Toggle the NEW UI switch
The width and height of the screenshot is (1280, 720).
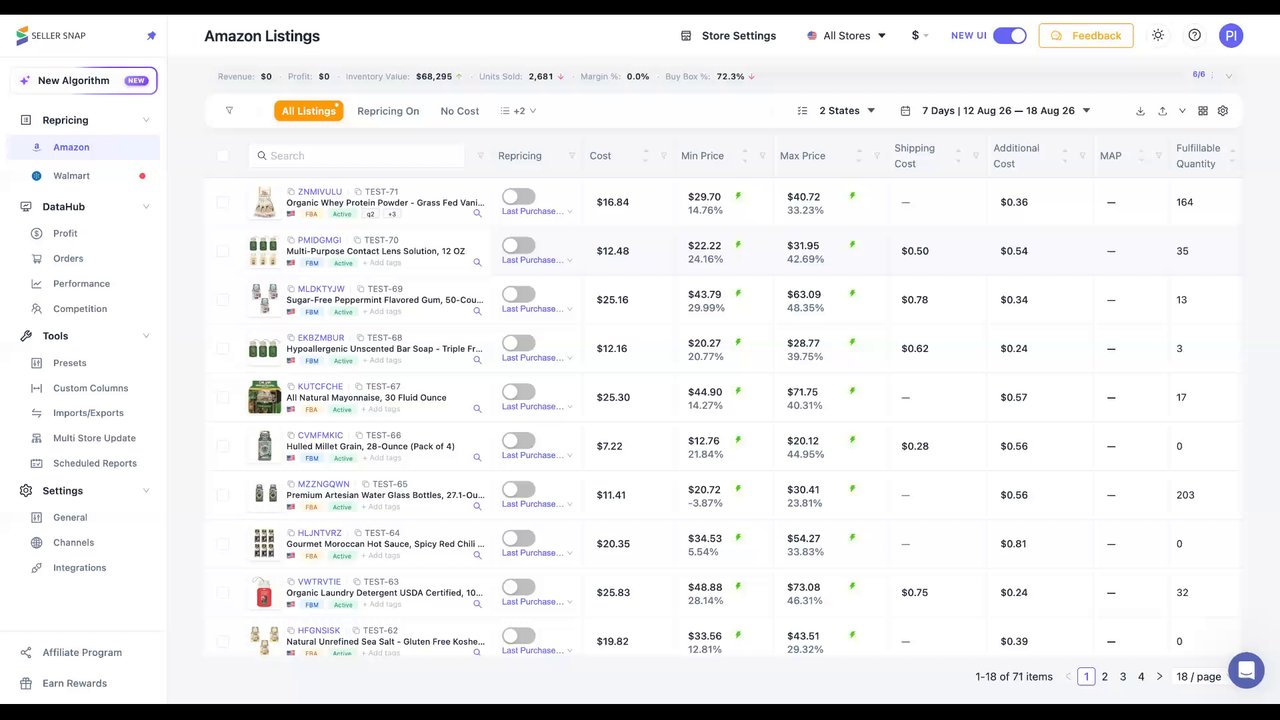coord(1010,35)
